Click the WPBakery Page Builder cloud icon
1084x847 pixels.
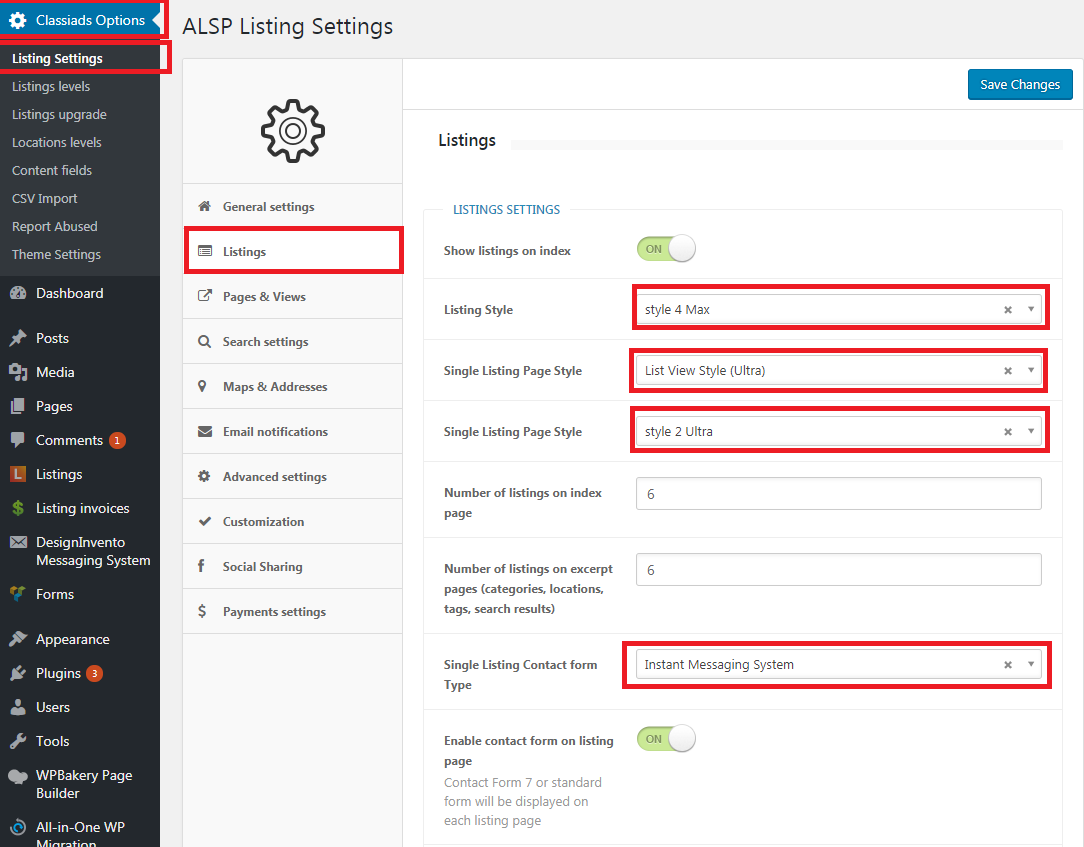pos(18,776)
